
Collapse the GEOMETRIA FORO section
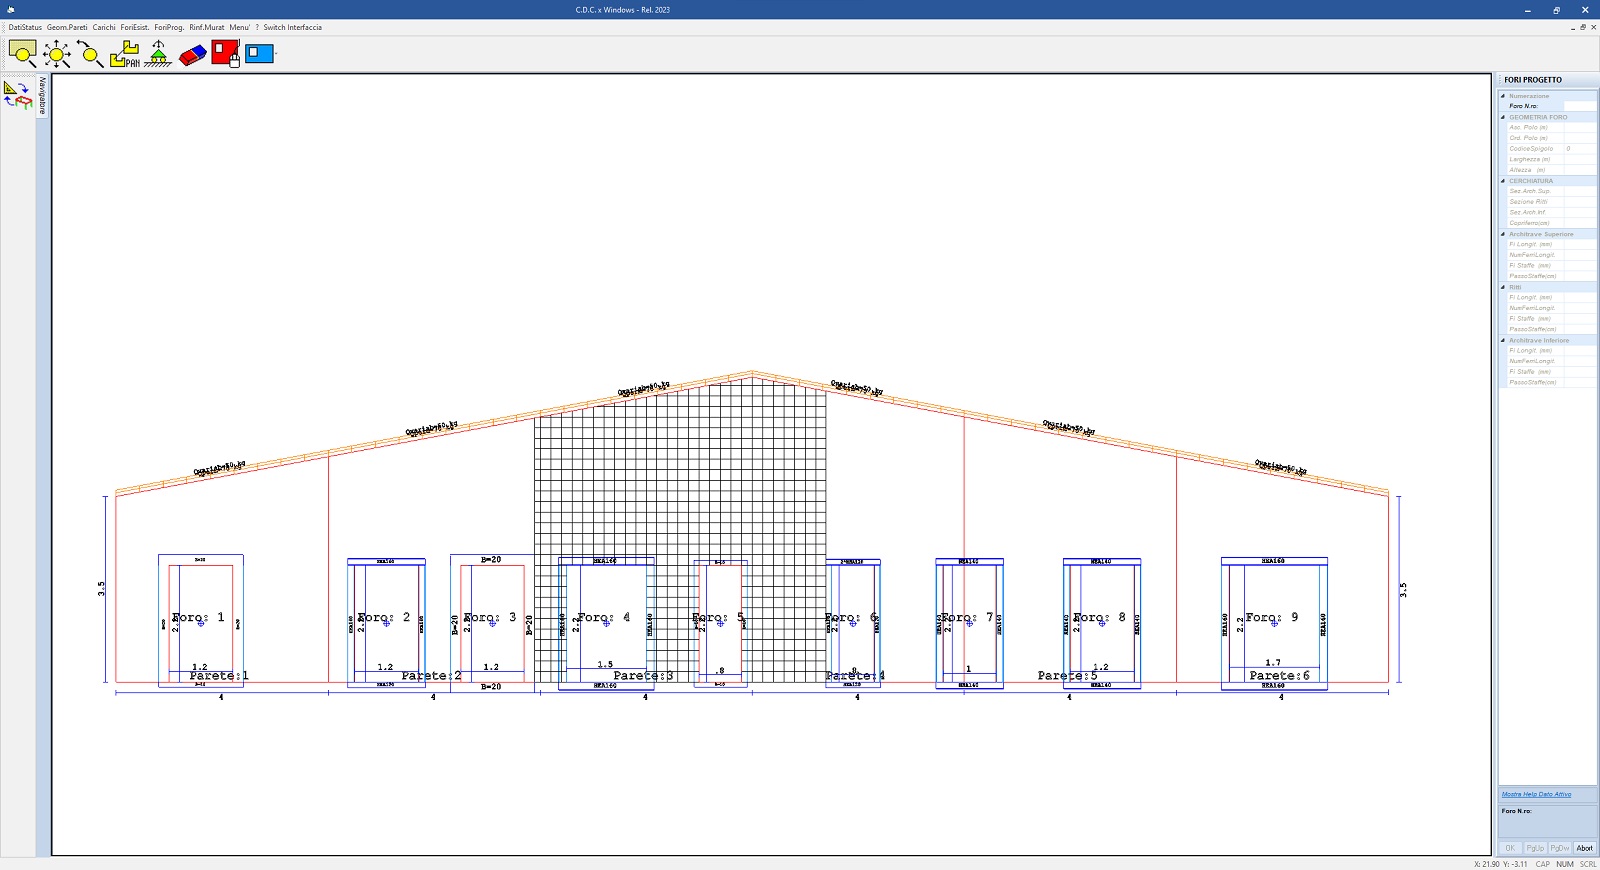pyautogui.click(x=1502, y=117)
